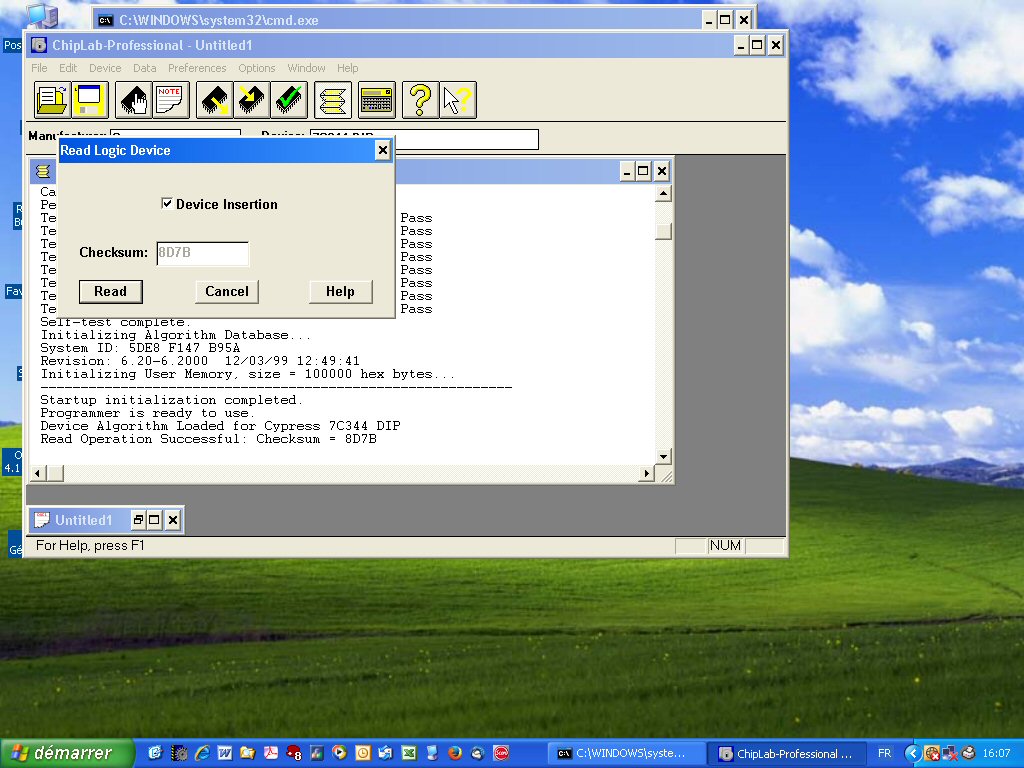This screenshot has height=768, width=1024.
Task: Toggle the Device Insertion checkbox
Action: (x=167, y=204)
